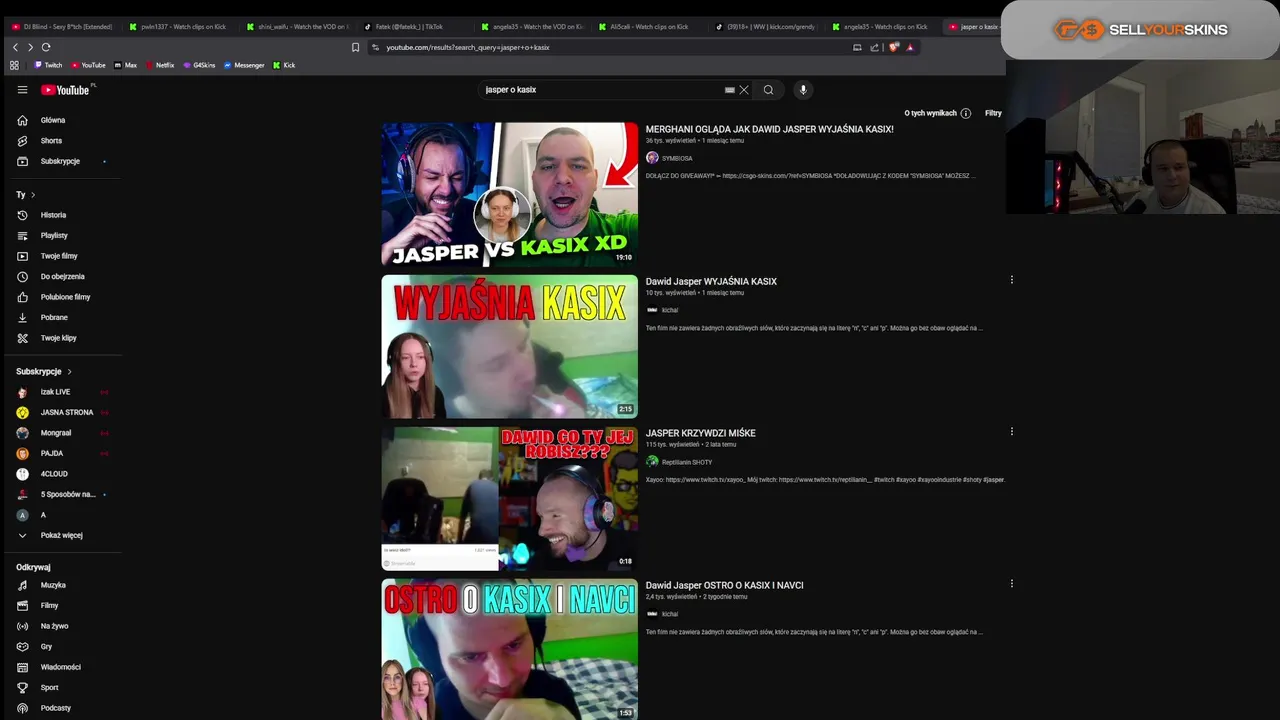Open the Brave shields icon in address bar
The height and width of the screenshot is (720, 1280).
click(x=894, y=47)
